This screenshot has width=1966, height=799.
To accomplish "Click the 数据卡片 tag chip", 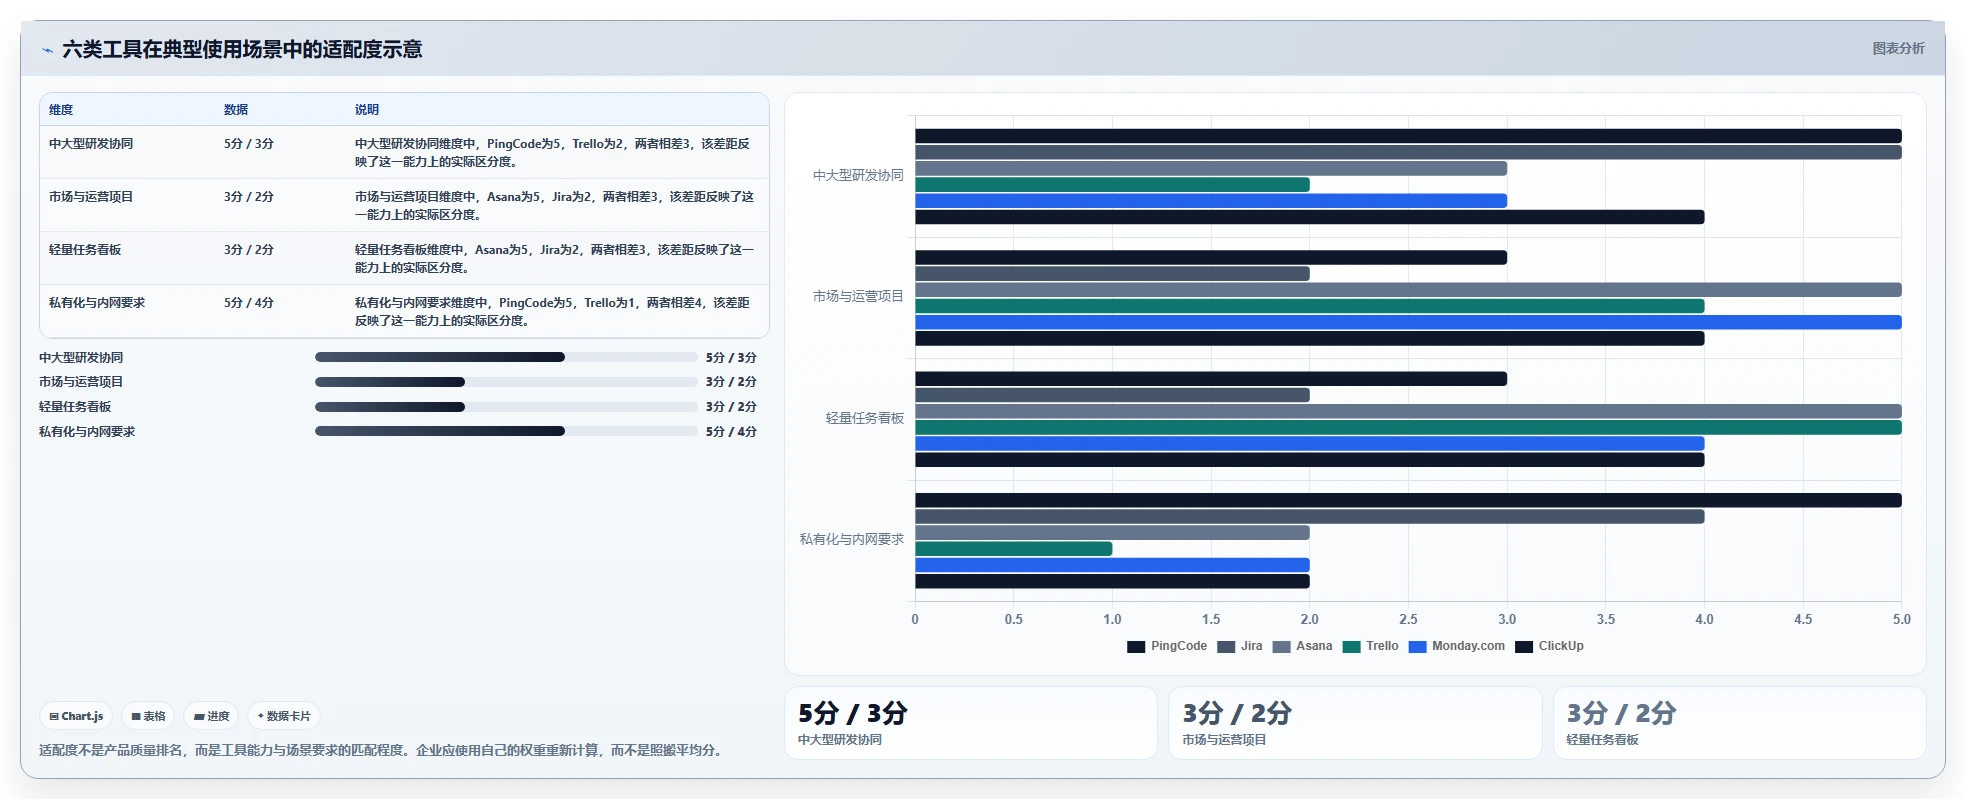I will (284, 716).
